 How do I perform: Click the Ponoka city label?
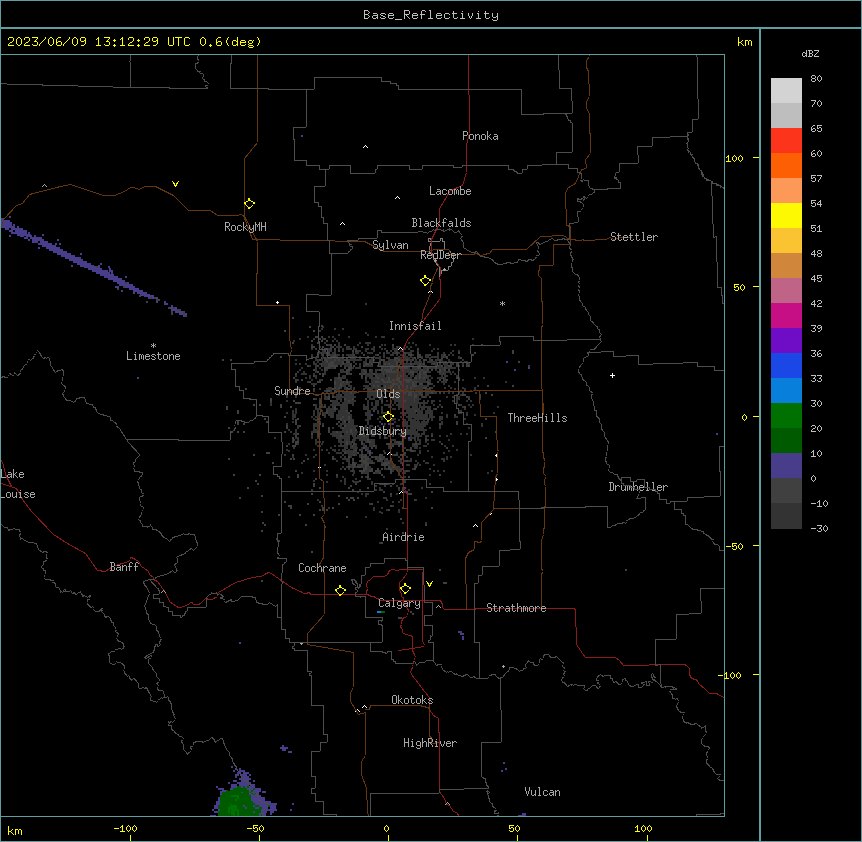pyautogui.click(x=480, y=136)
